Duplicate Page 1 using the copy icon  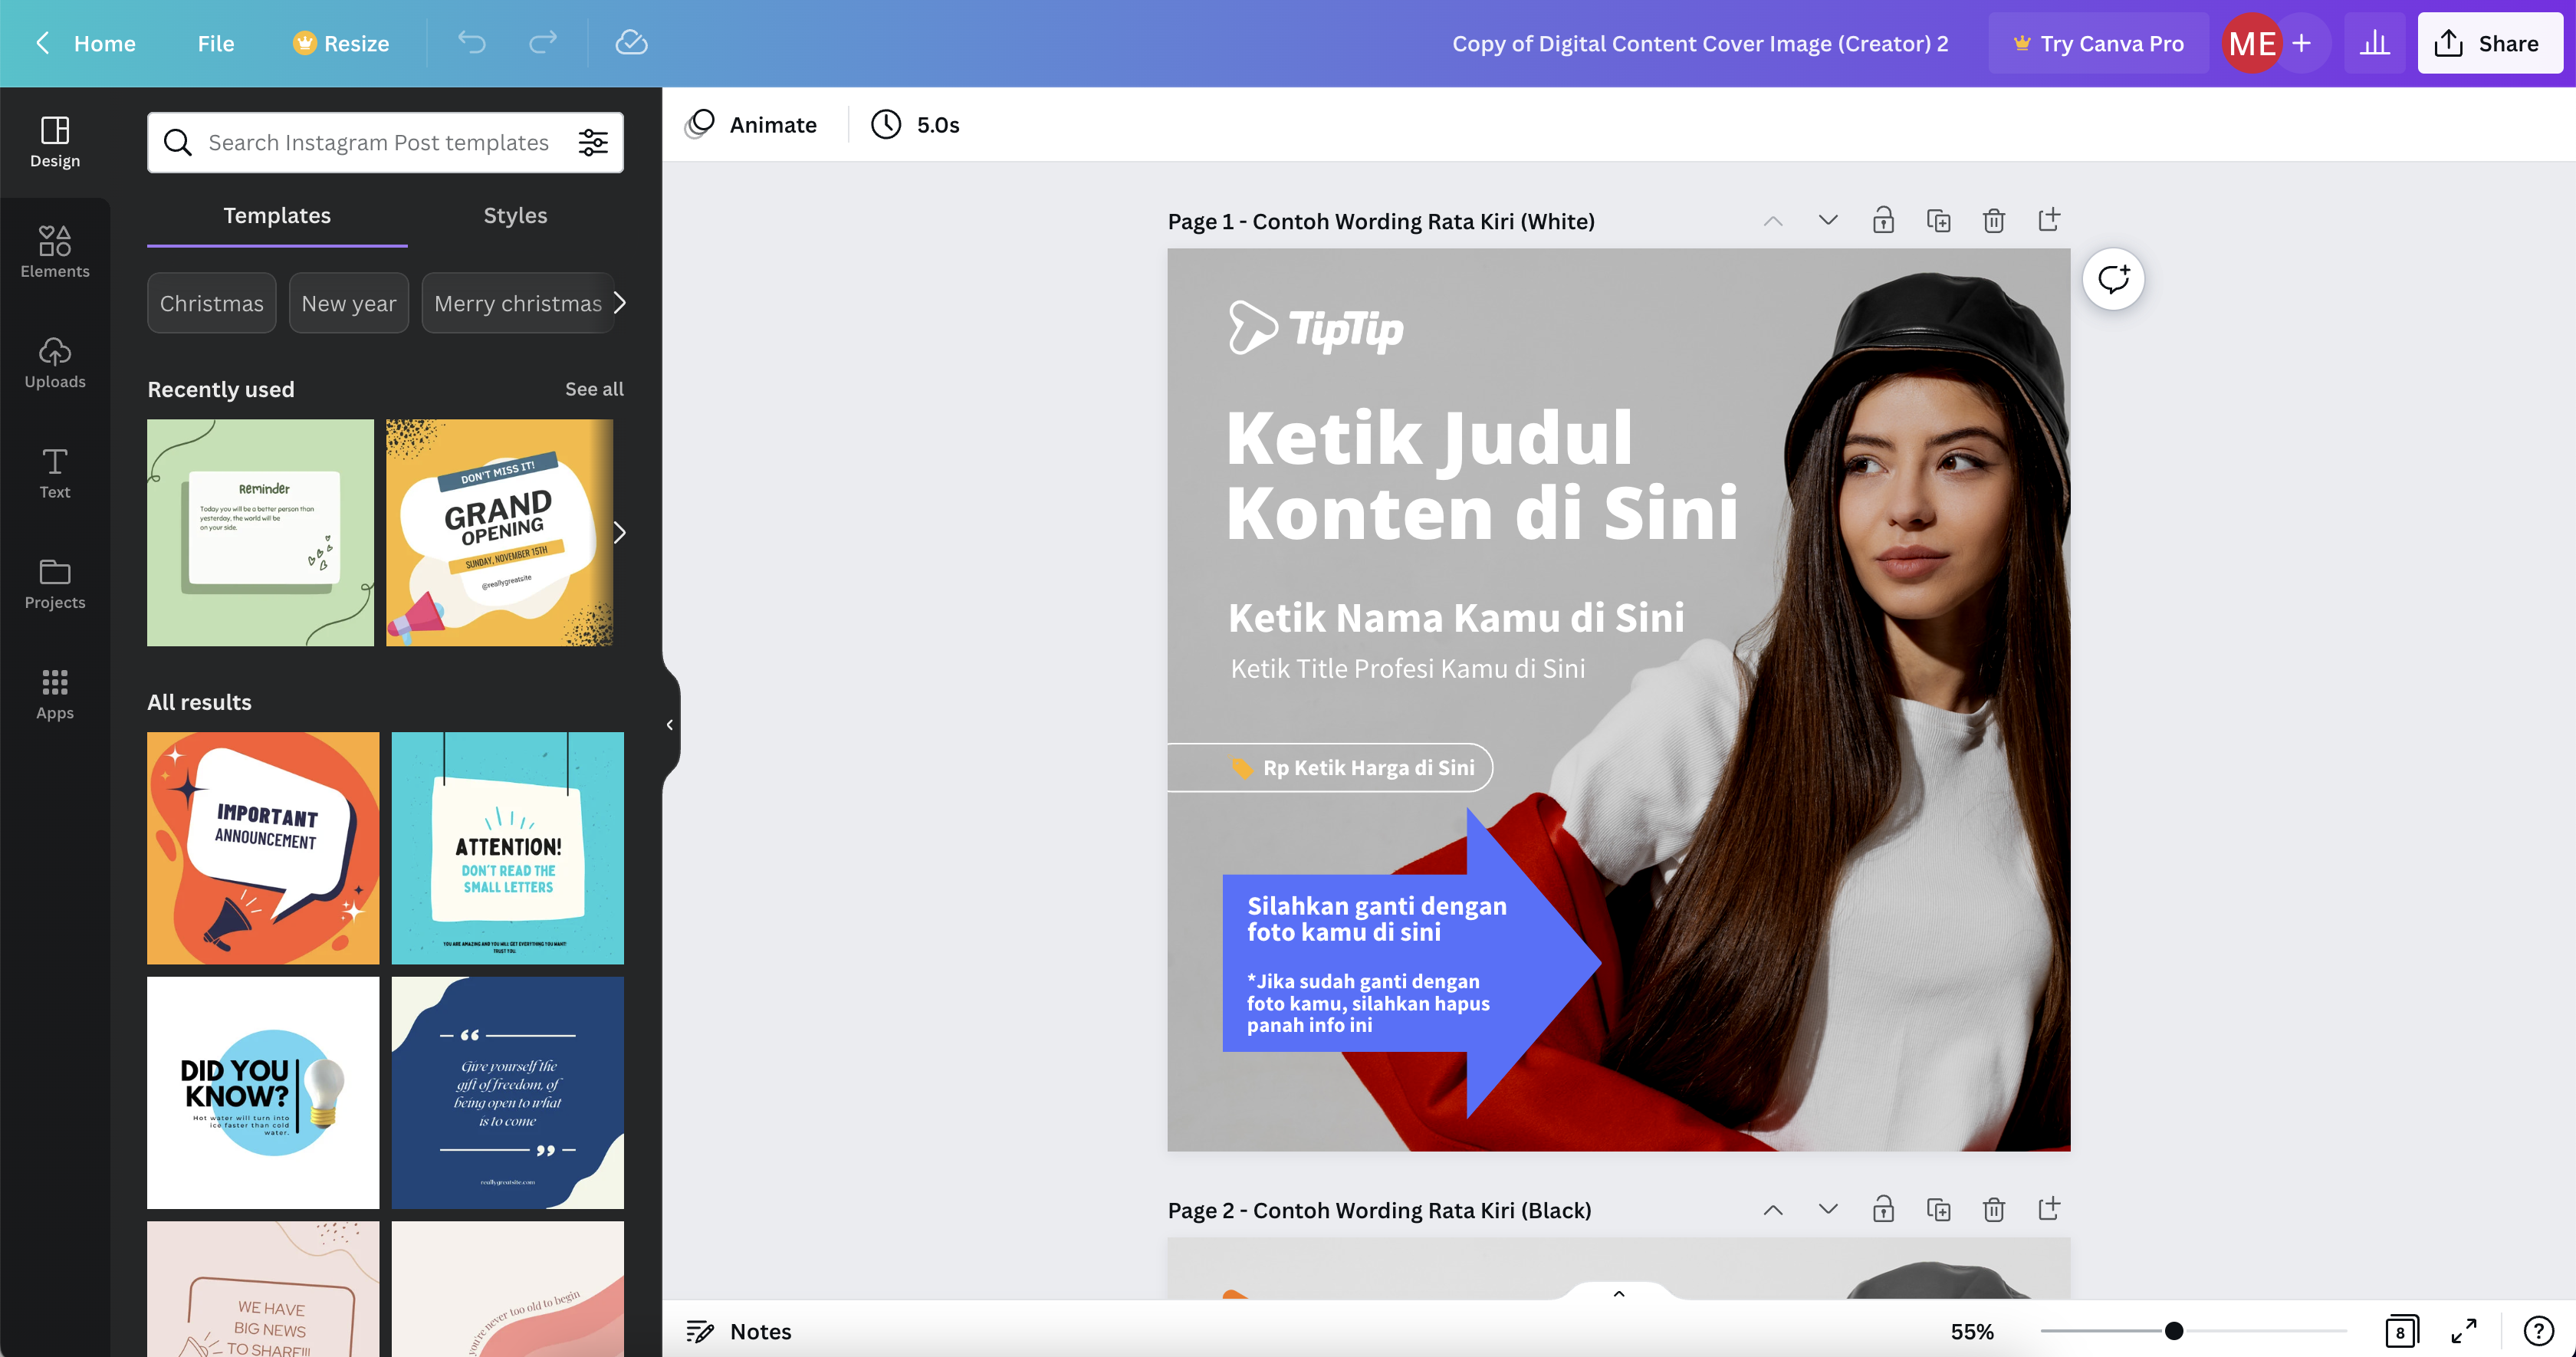1938,221
